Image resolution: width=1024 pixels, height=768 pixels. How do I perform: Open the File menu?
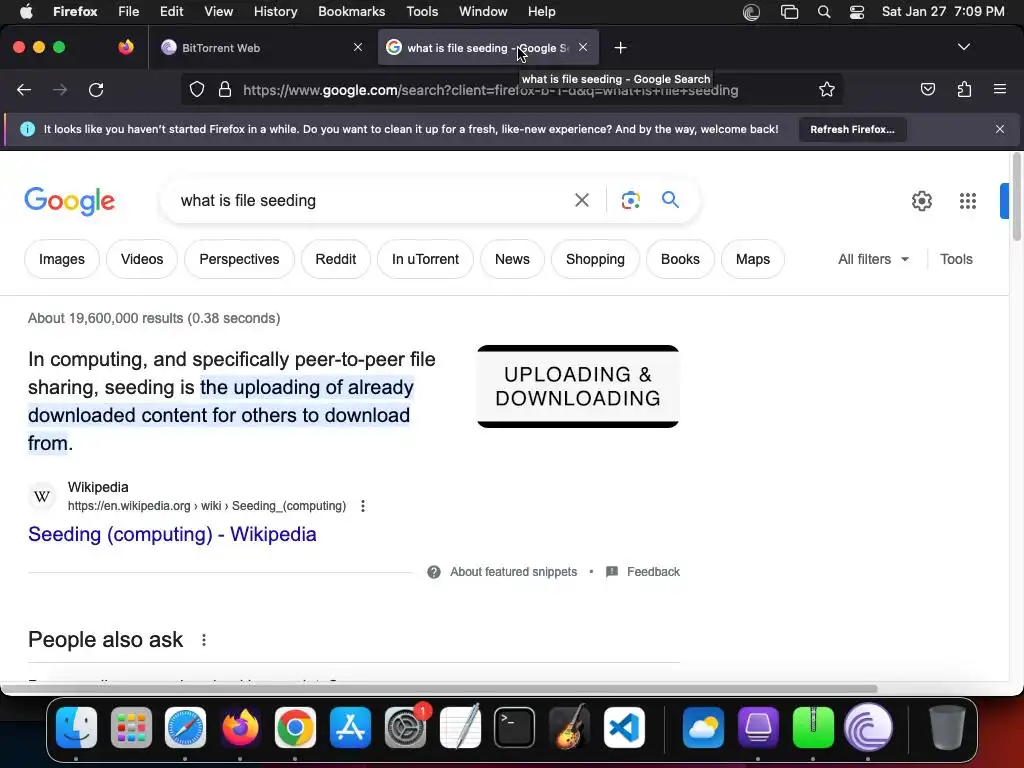coord(129,12)
